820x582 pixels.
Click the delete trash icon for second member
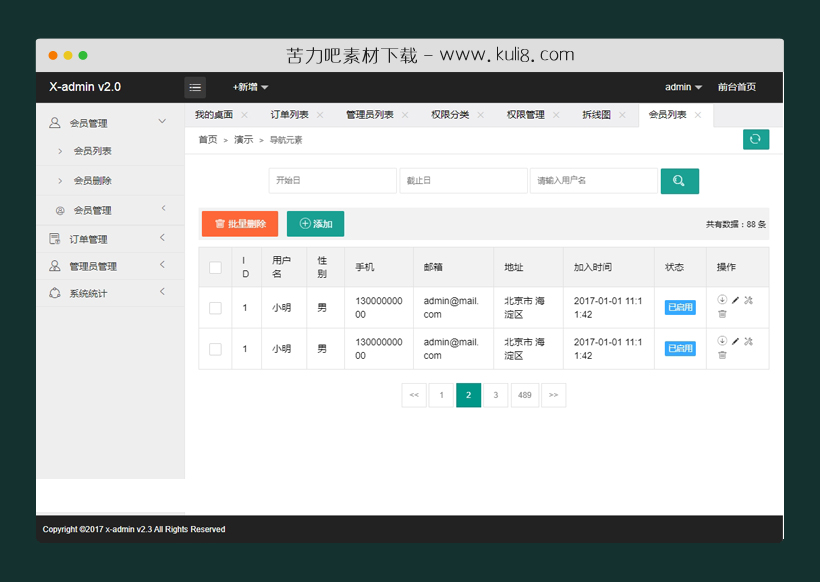pyautogui.click(x=722, y=355)
